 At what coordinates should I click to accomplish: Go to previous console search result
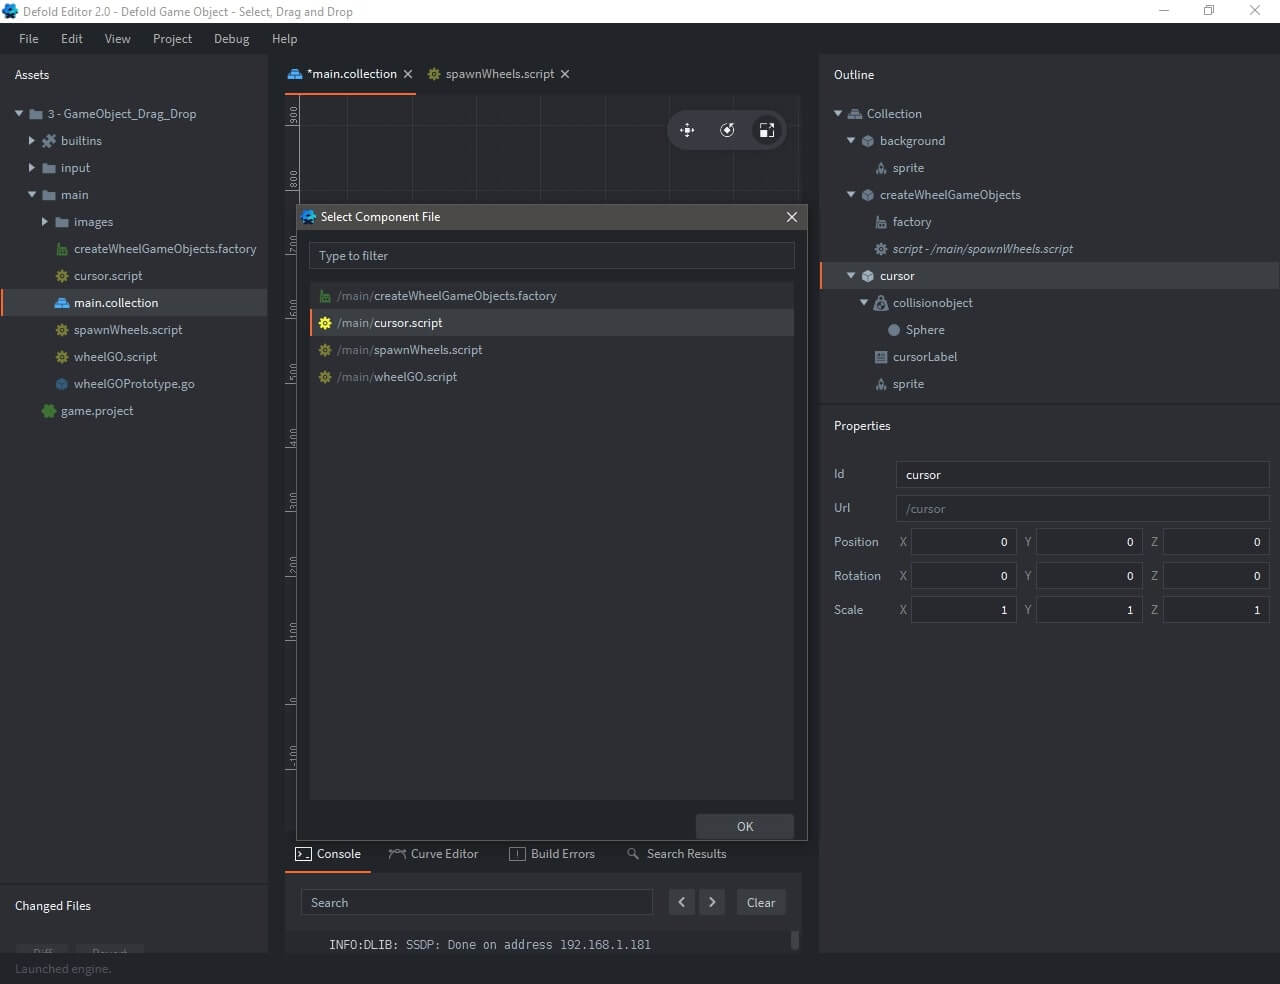(682, 903)
